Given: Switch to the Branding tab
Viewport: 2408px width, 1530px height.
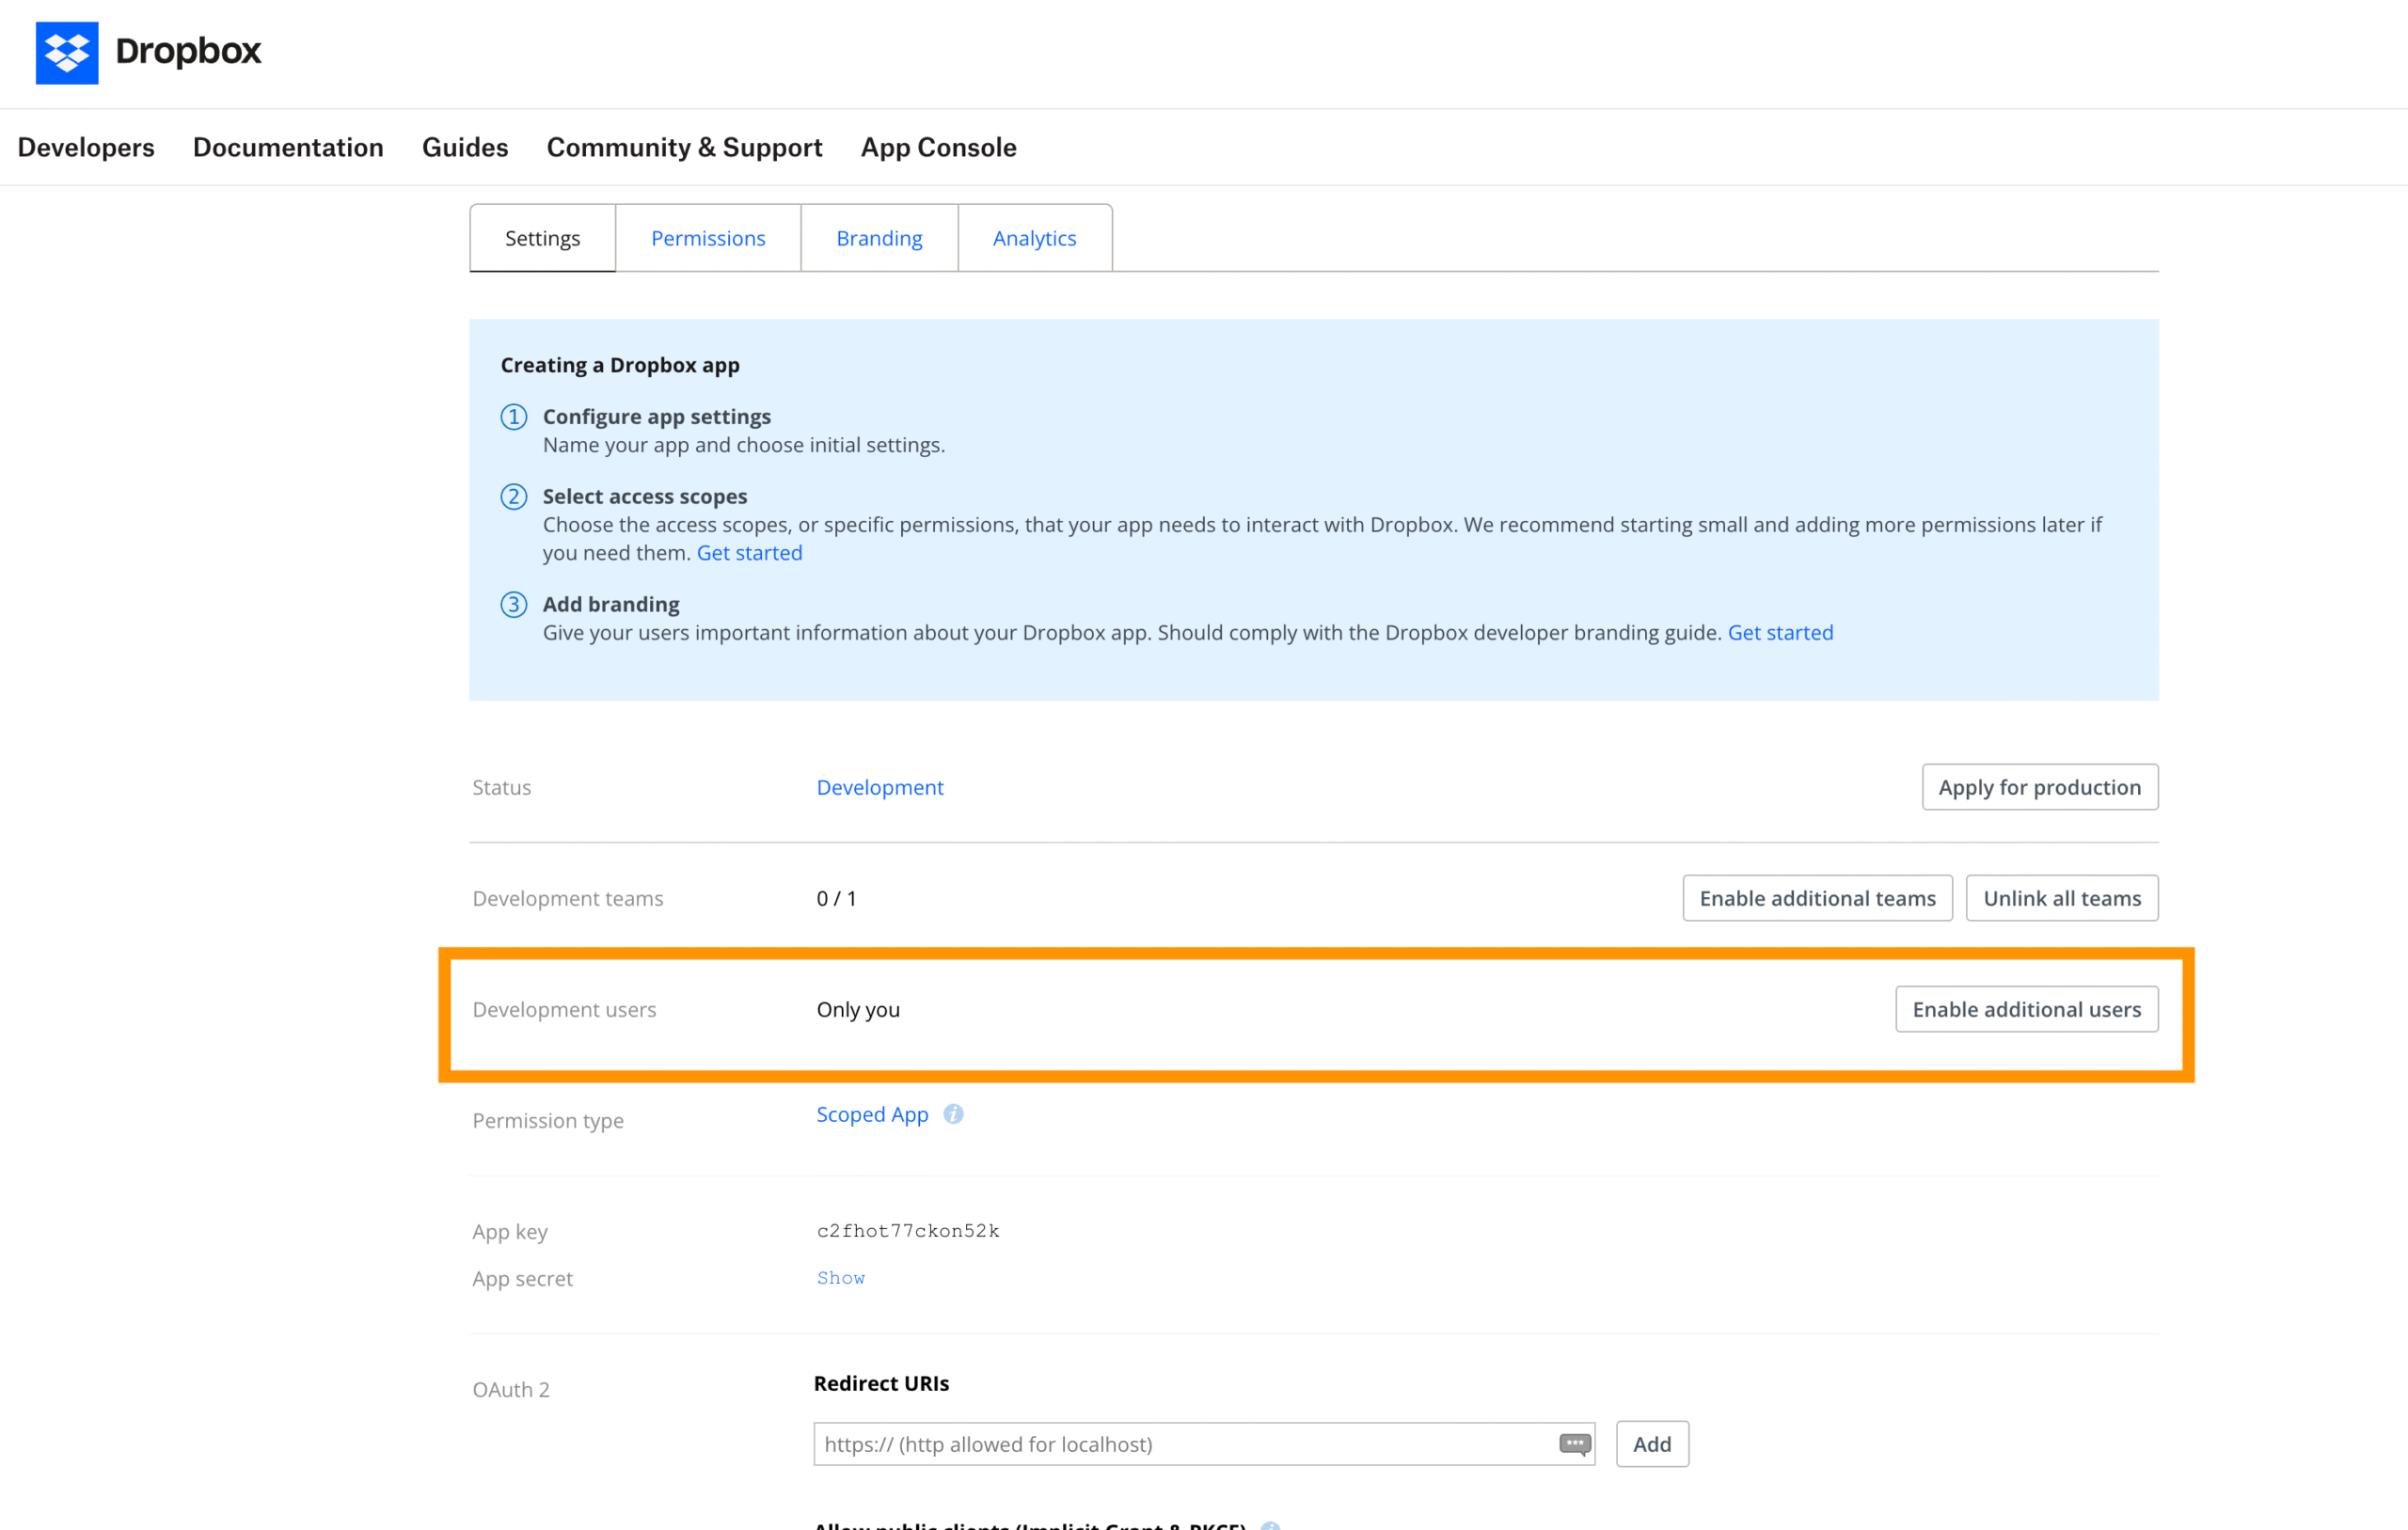Looking at the screenshot, I should [x=879, y=238].
